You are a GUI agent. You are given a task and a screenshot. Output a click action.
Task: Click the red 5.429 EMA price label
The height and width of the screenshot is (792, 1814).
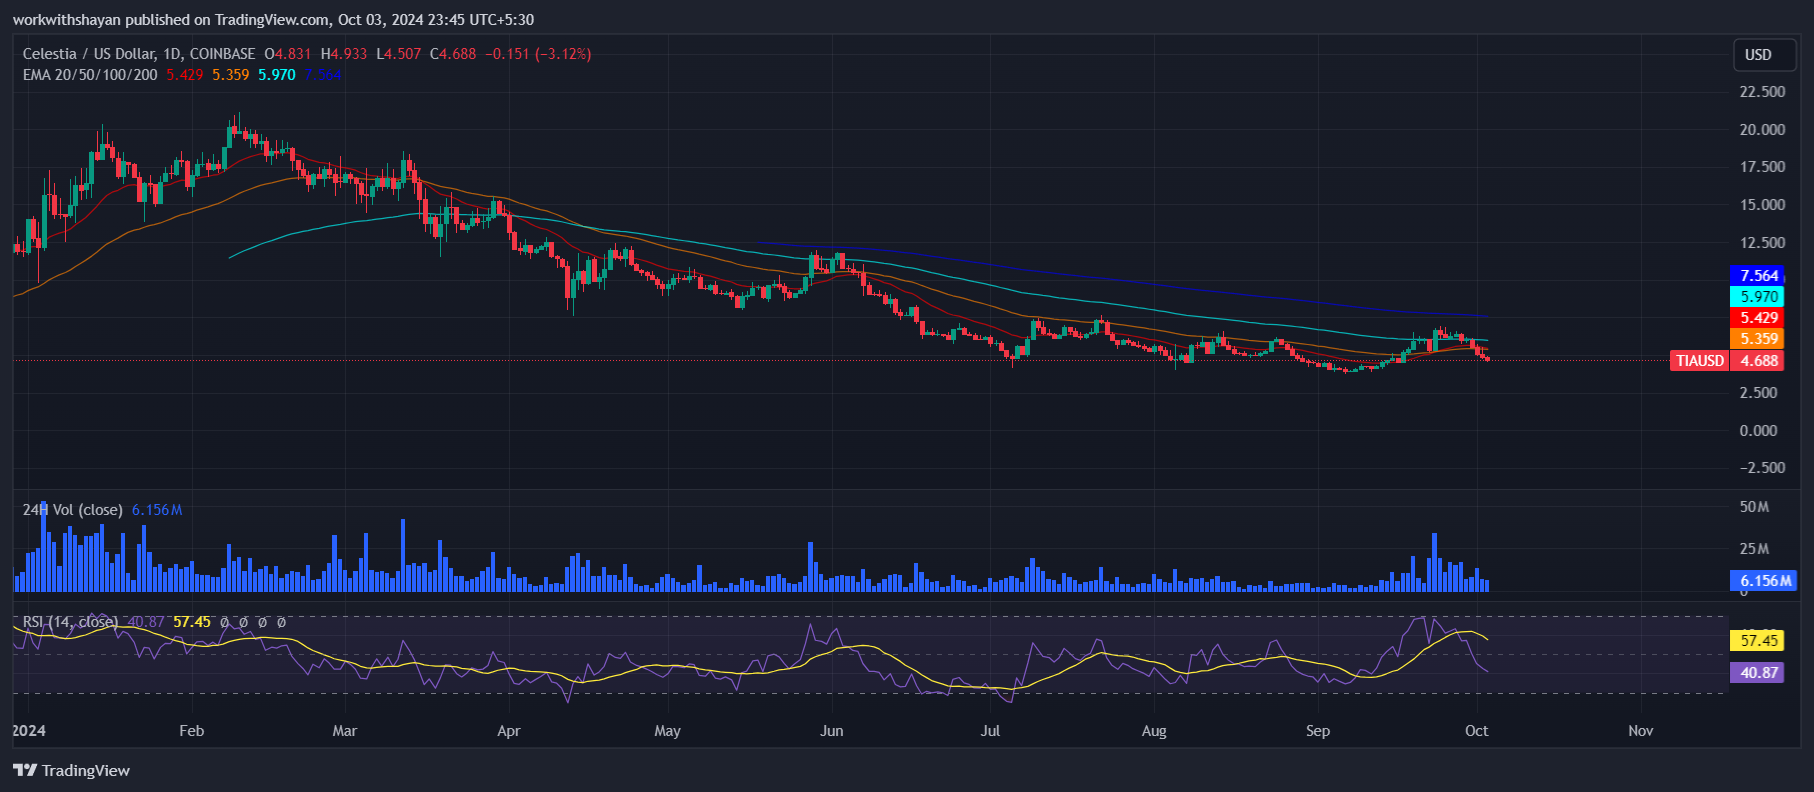tap(1758, 318)
